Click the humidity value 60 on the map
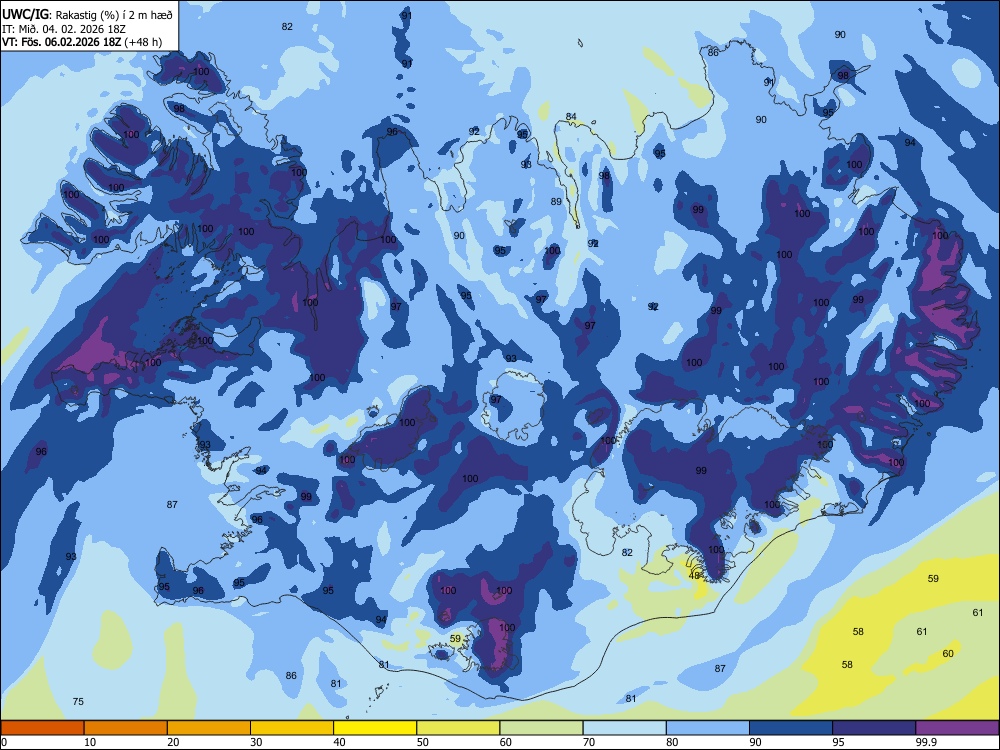The height and width of the screenshot is (750, 1000). pyautogui.click(x=948, y=653)
